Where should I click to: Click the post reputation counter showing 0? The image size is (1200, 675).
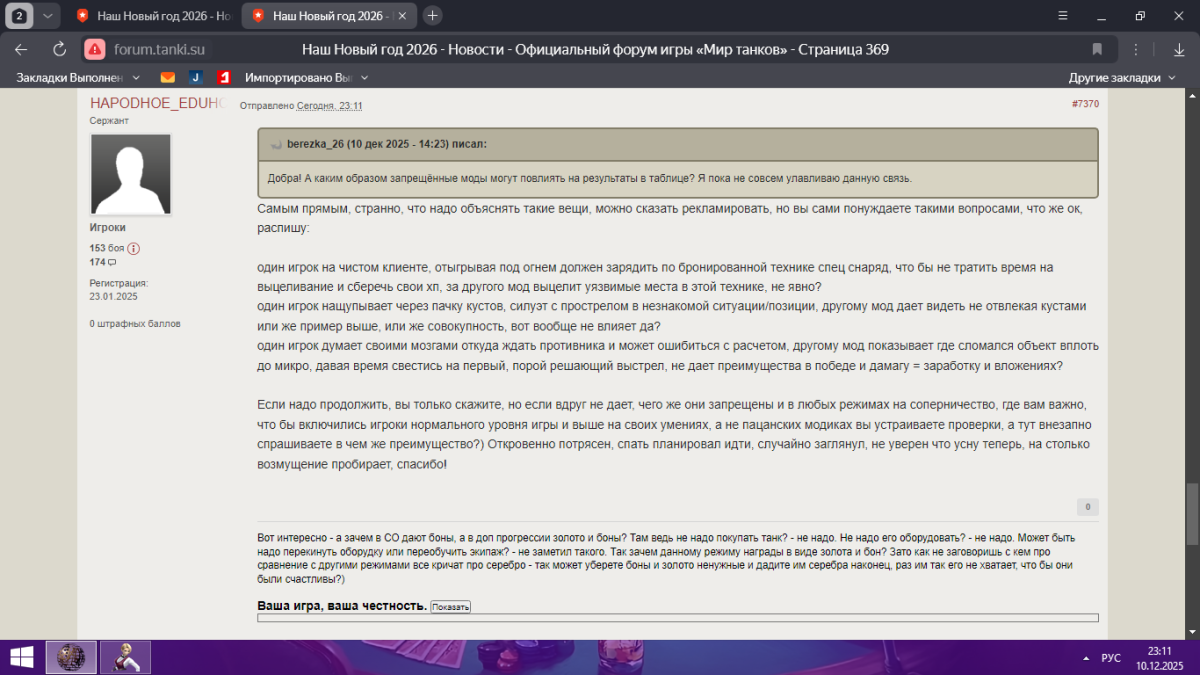(x=1087, y=507)
